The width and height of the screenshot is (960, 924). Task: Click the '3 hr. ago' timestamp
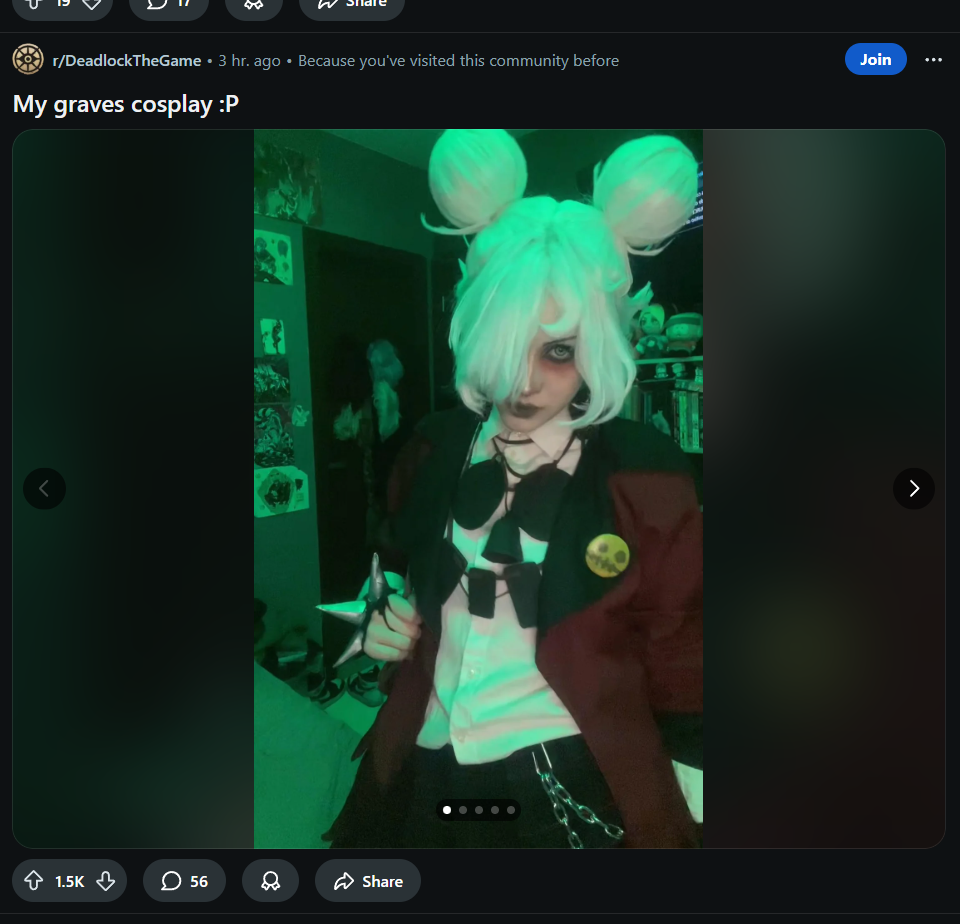[x=249, y=61]
